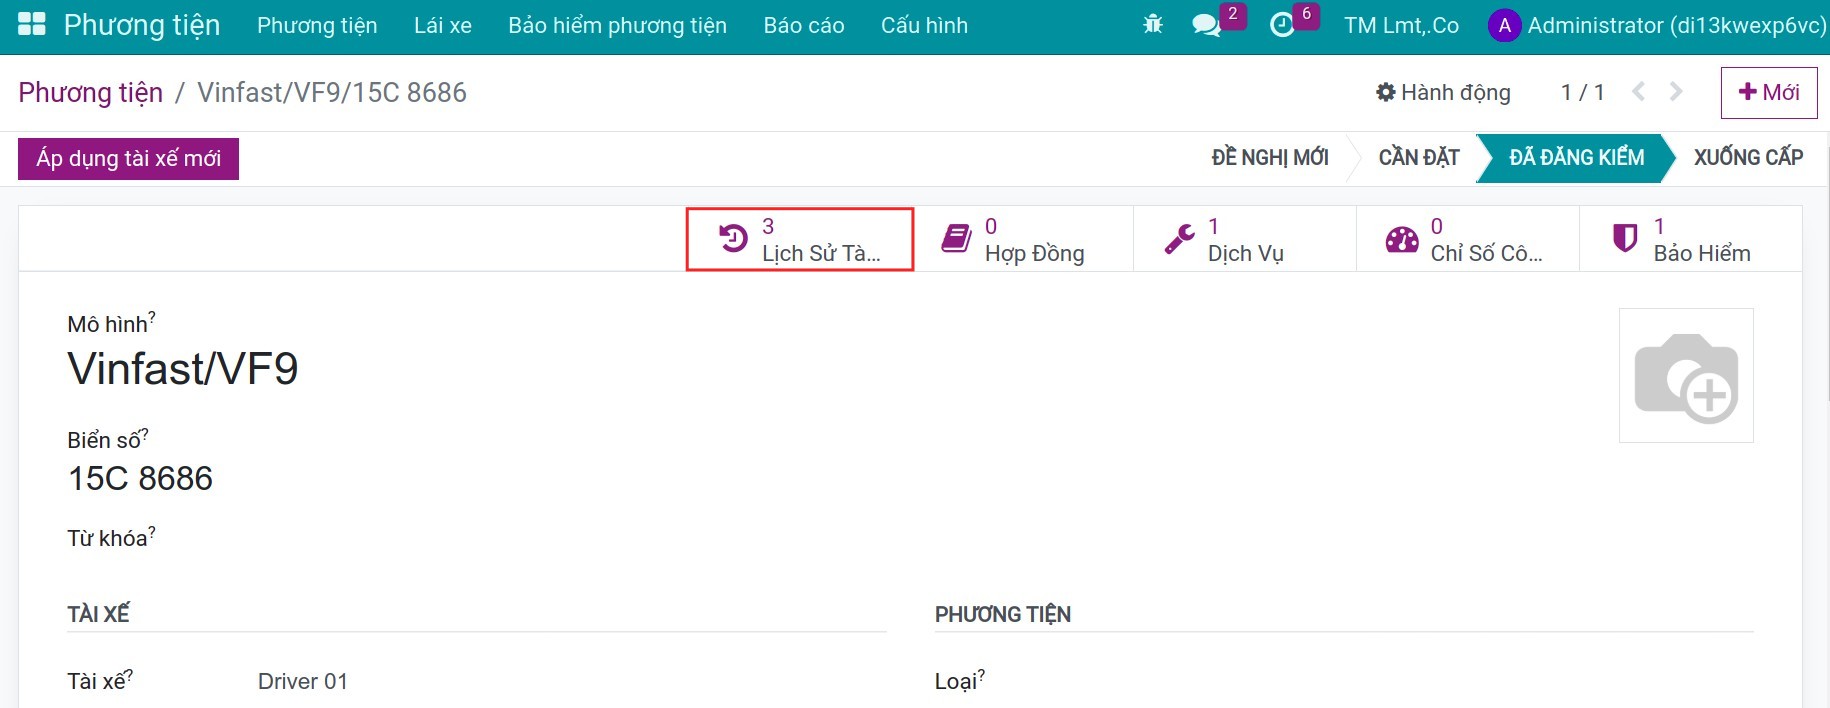Click the Mô hình field label
Screen dimensions: 1830x708
tap(111, 323)
